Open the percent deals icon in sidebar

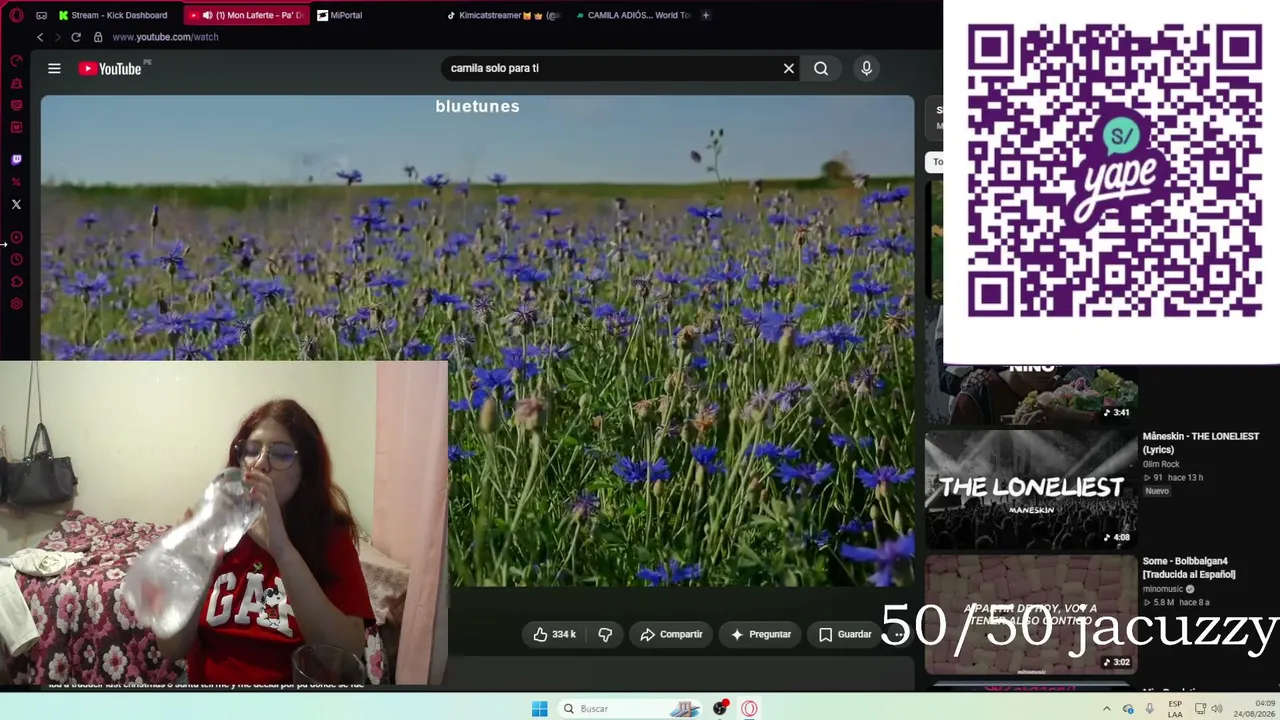pos(16,182)
